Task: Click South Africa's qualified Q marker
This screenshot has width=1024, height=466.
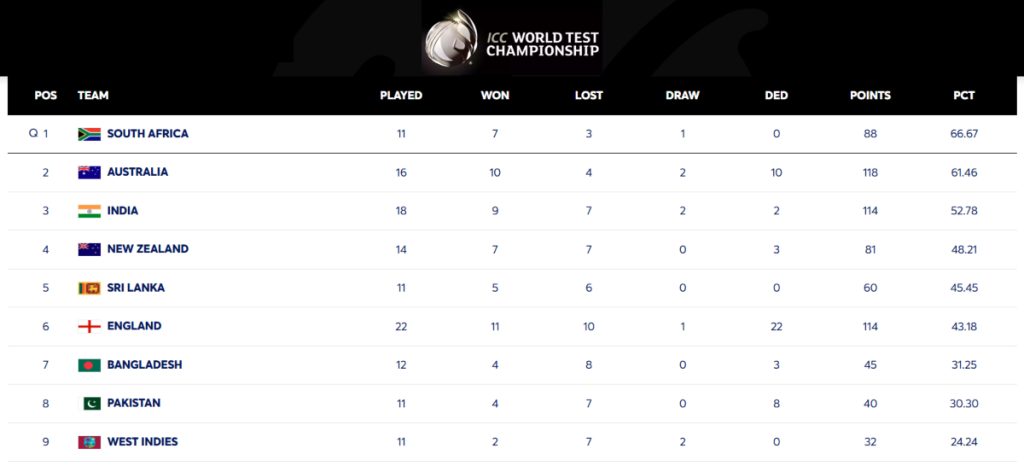Action: point(32,134)
